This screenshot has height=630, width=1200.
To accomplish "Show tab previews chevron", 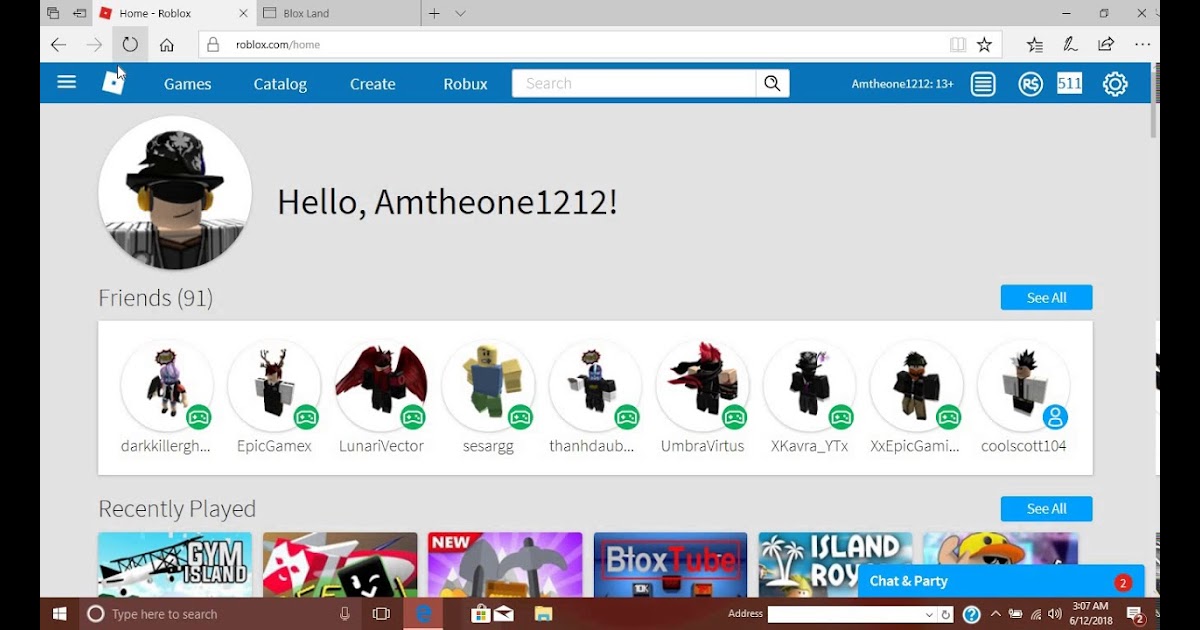I will tap(460, 14).
